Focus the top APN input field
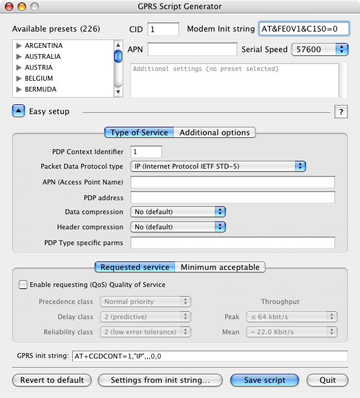Viewport: 360px width, 398px height. (192, 50)
